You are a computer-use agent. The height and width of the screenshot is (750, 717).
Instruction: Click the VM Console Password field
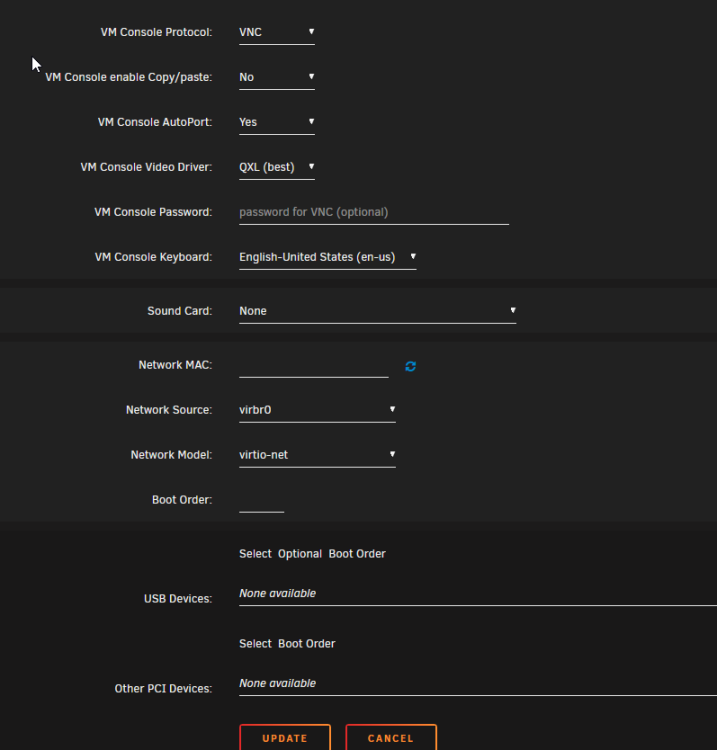click(374, 212)
